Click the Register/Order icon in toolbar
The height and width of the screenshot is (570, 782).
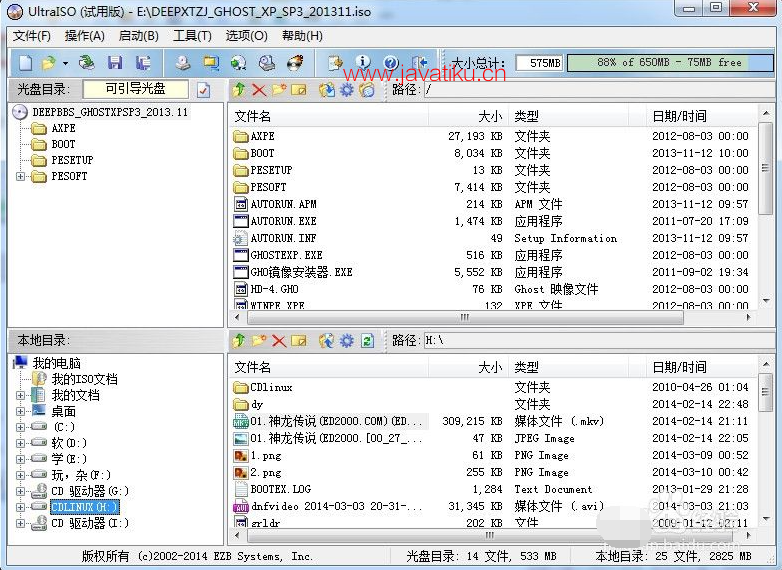[x=335, y=63]
